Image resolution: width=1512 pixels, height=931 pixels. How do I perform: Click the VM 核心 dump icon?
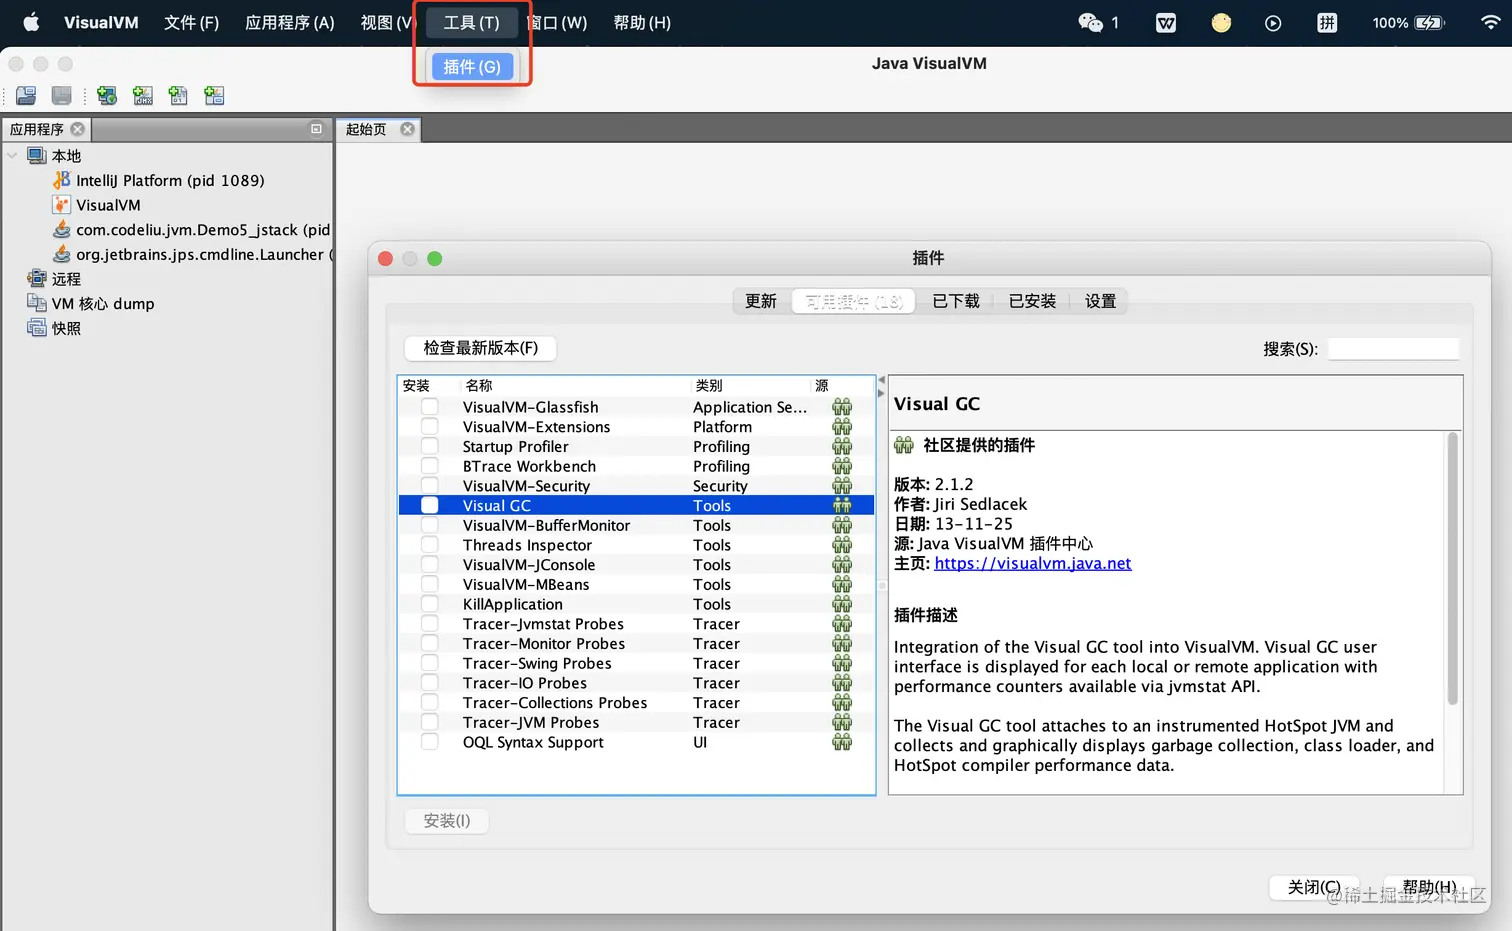(37, 303)
